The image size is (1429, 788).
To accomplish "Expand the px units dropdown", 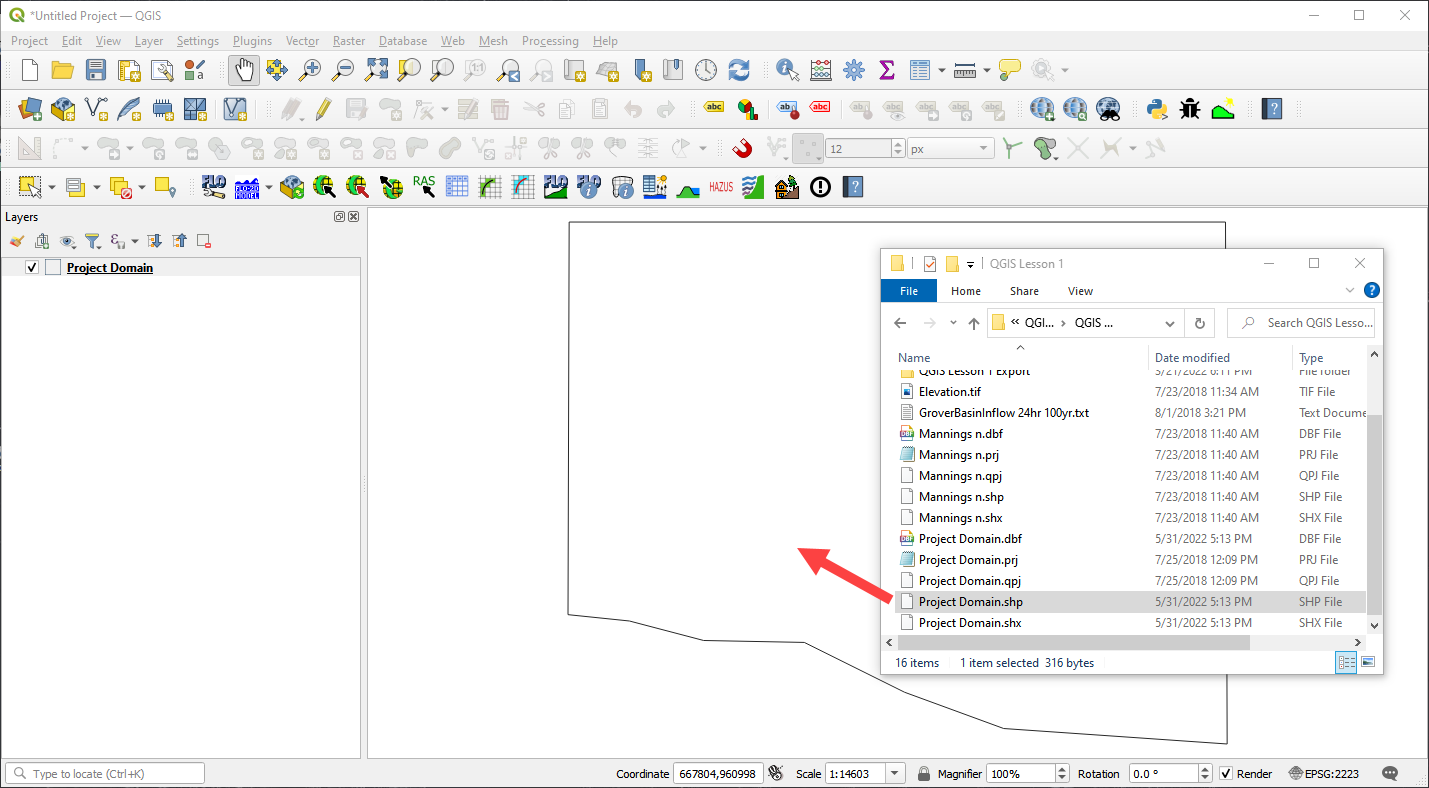I will click(982, 149).
